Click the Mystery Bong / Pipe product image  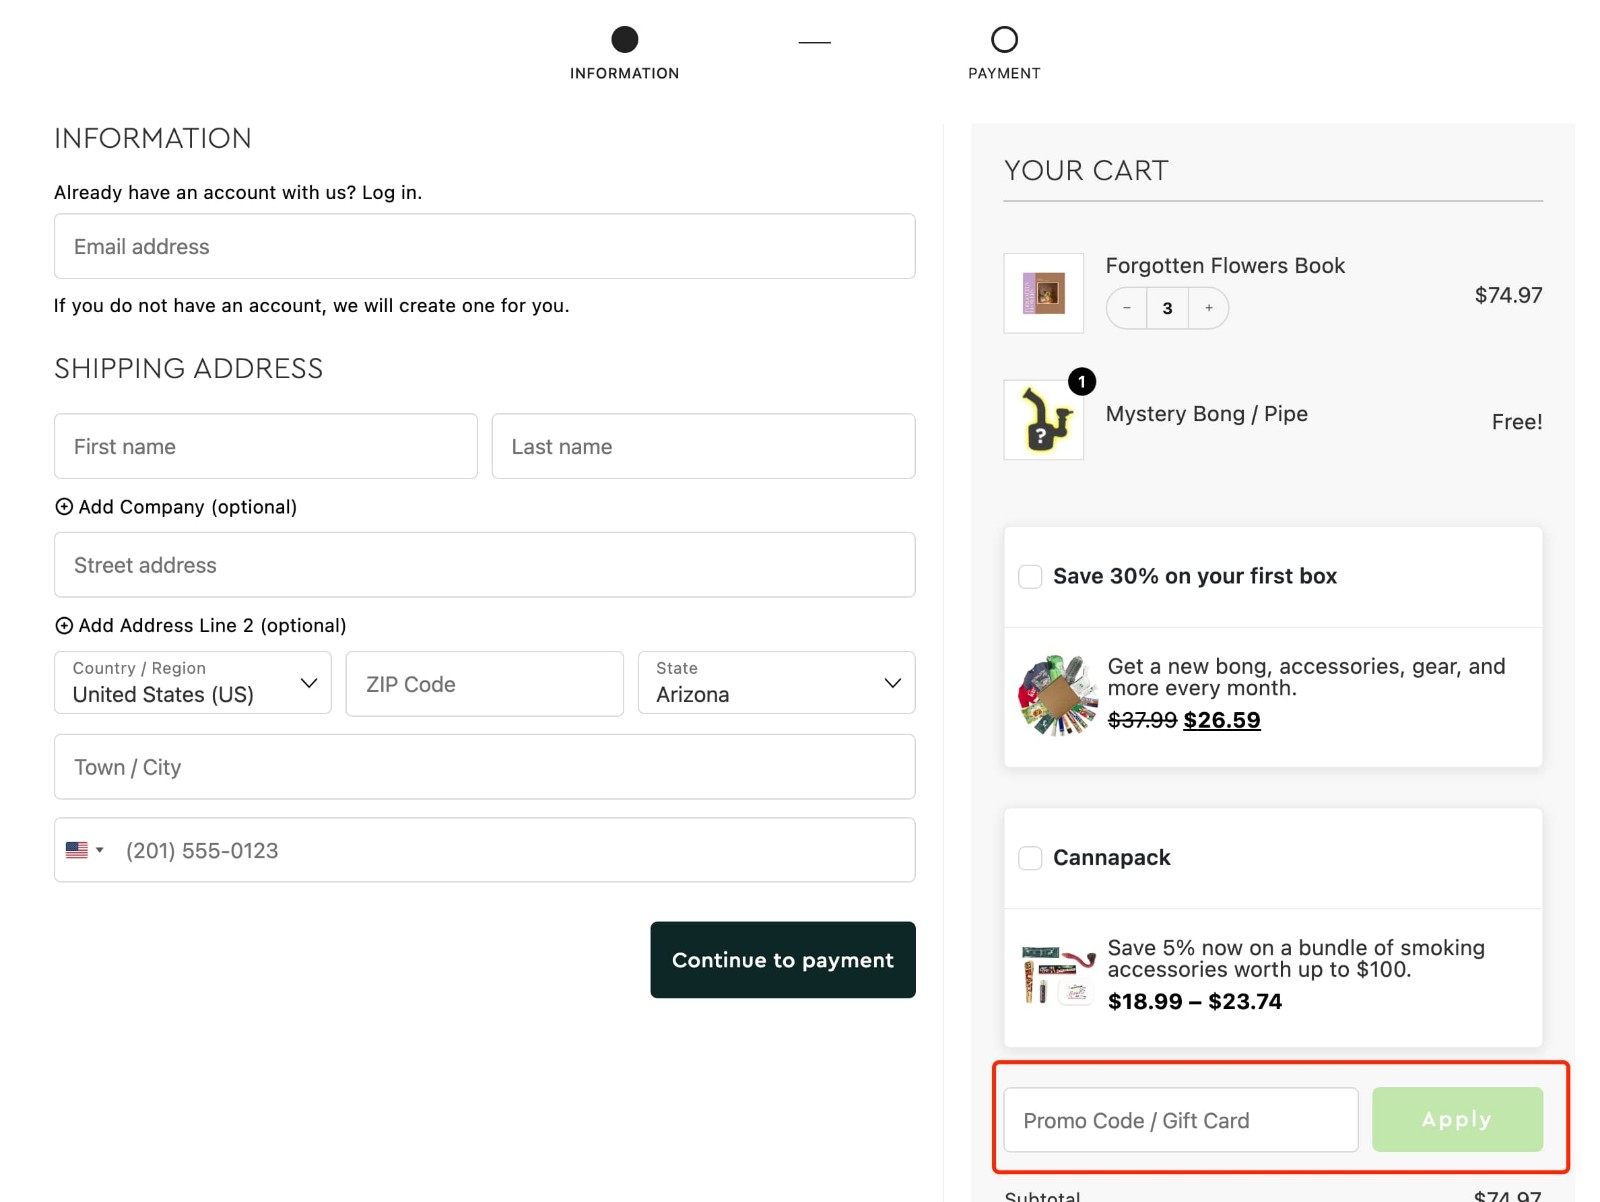click(1043, 420)
